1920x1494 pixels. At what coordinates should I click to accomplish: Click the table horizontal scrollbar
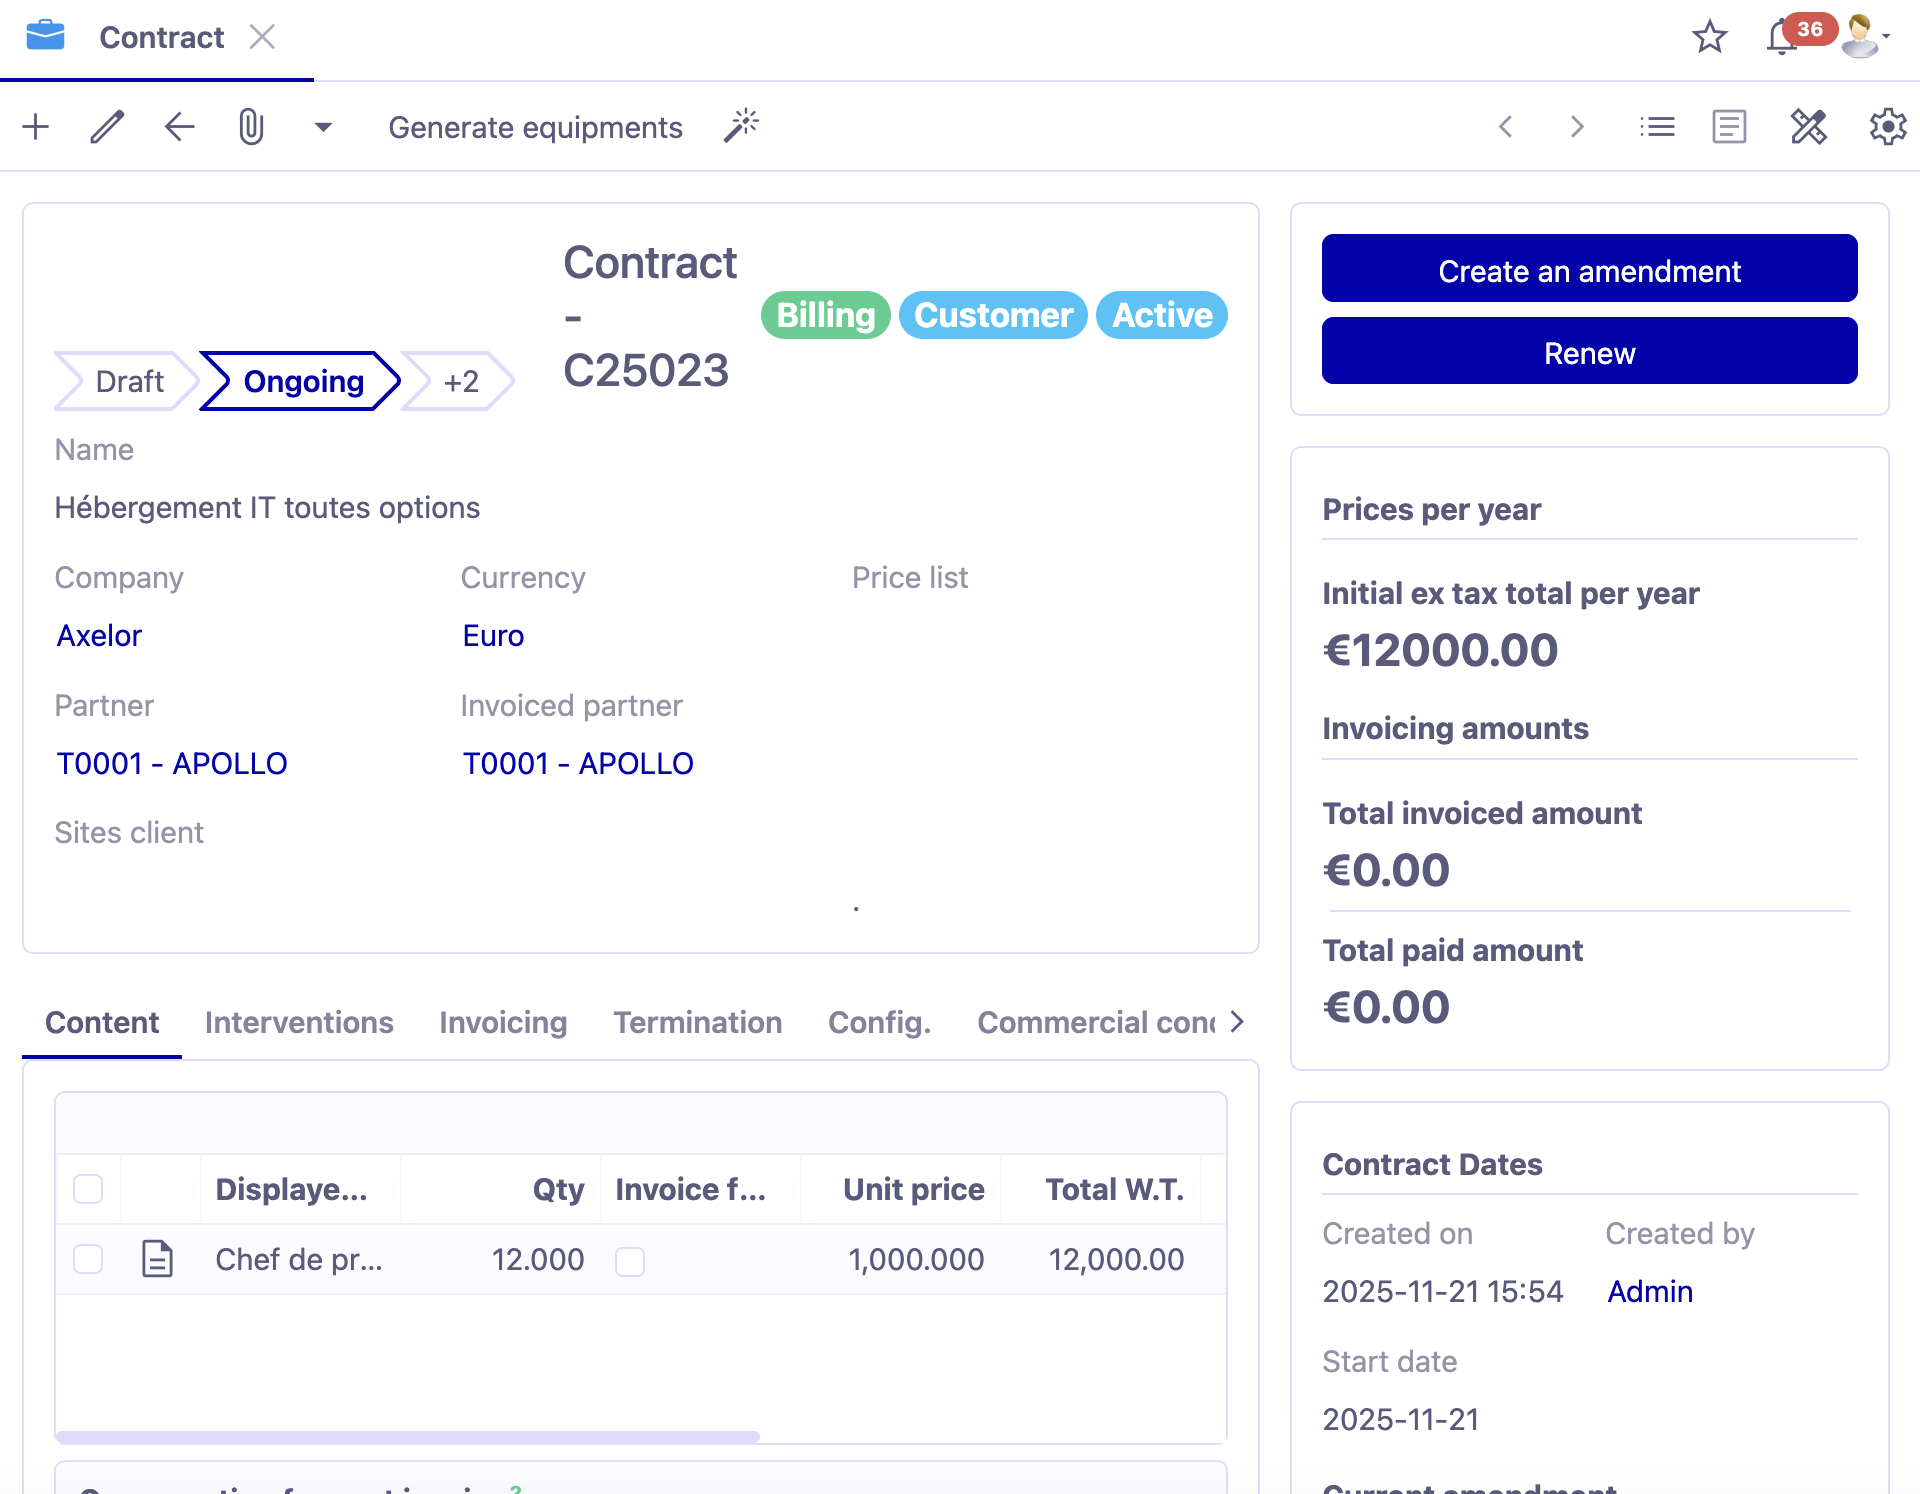[x=408, y=1437]
